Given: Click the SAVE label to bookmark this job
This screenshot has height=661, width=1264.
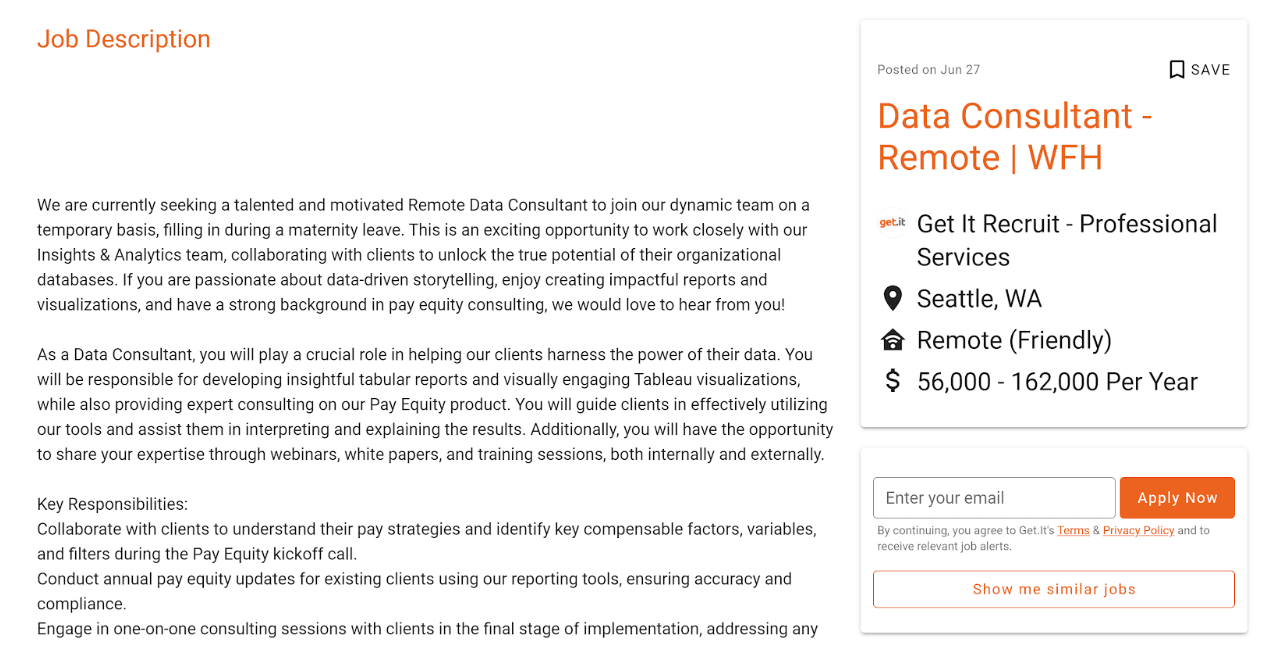Looking at the screenshot, I should (1211, 69).
